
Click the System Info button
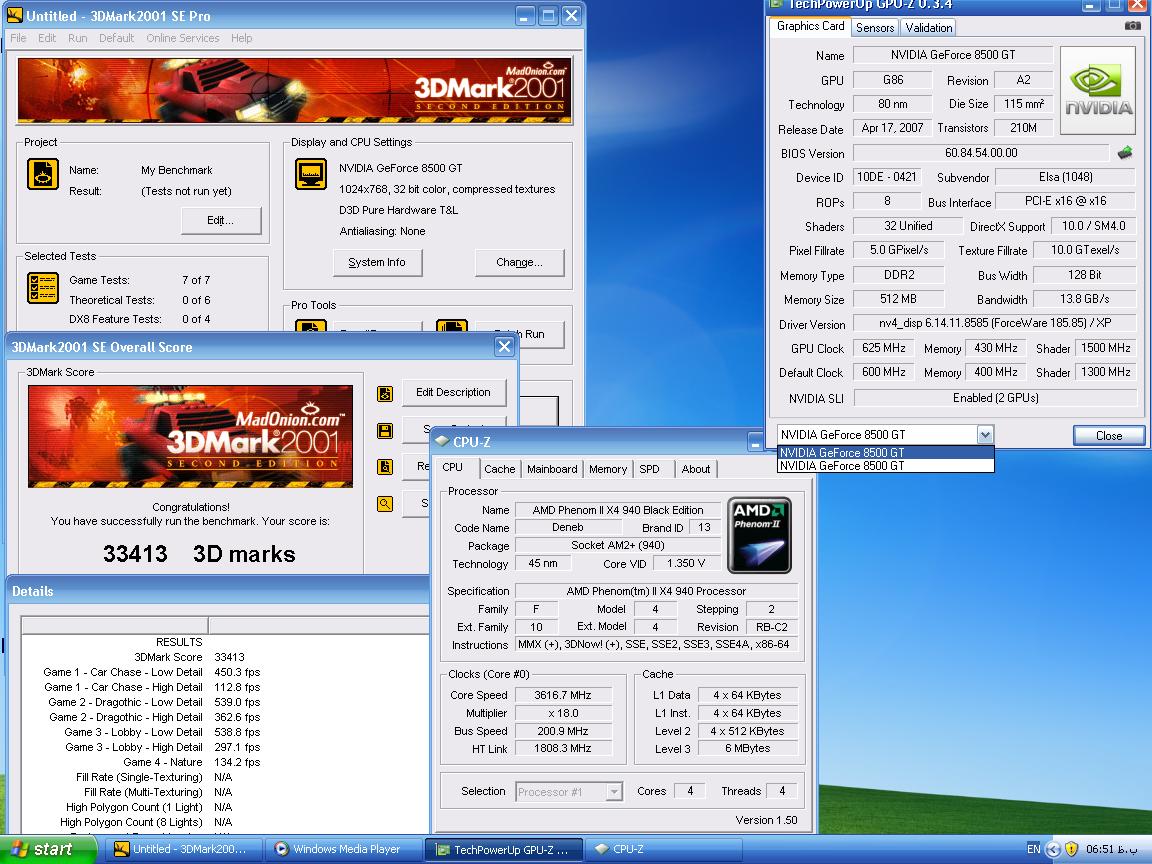(x=377, y=262)
